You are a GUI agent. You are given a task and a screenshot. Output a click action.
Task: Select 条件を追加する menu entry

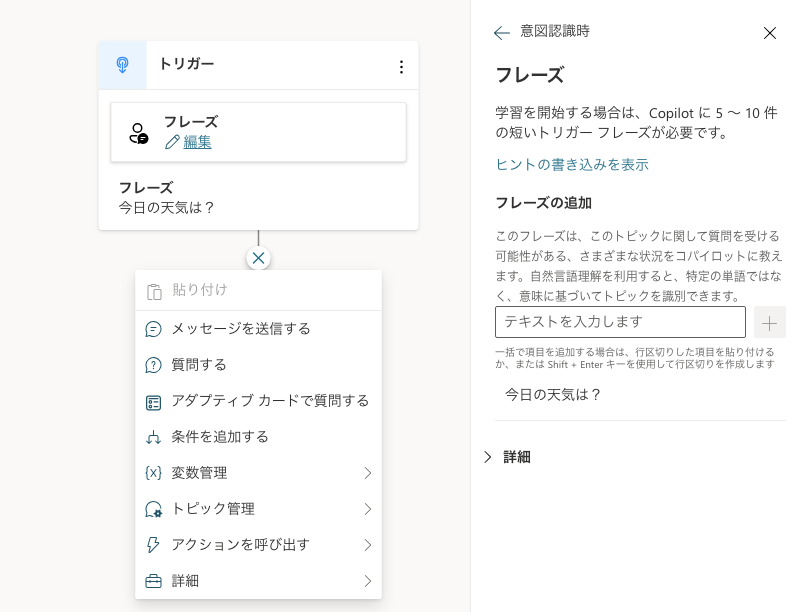point(219,437)
